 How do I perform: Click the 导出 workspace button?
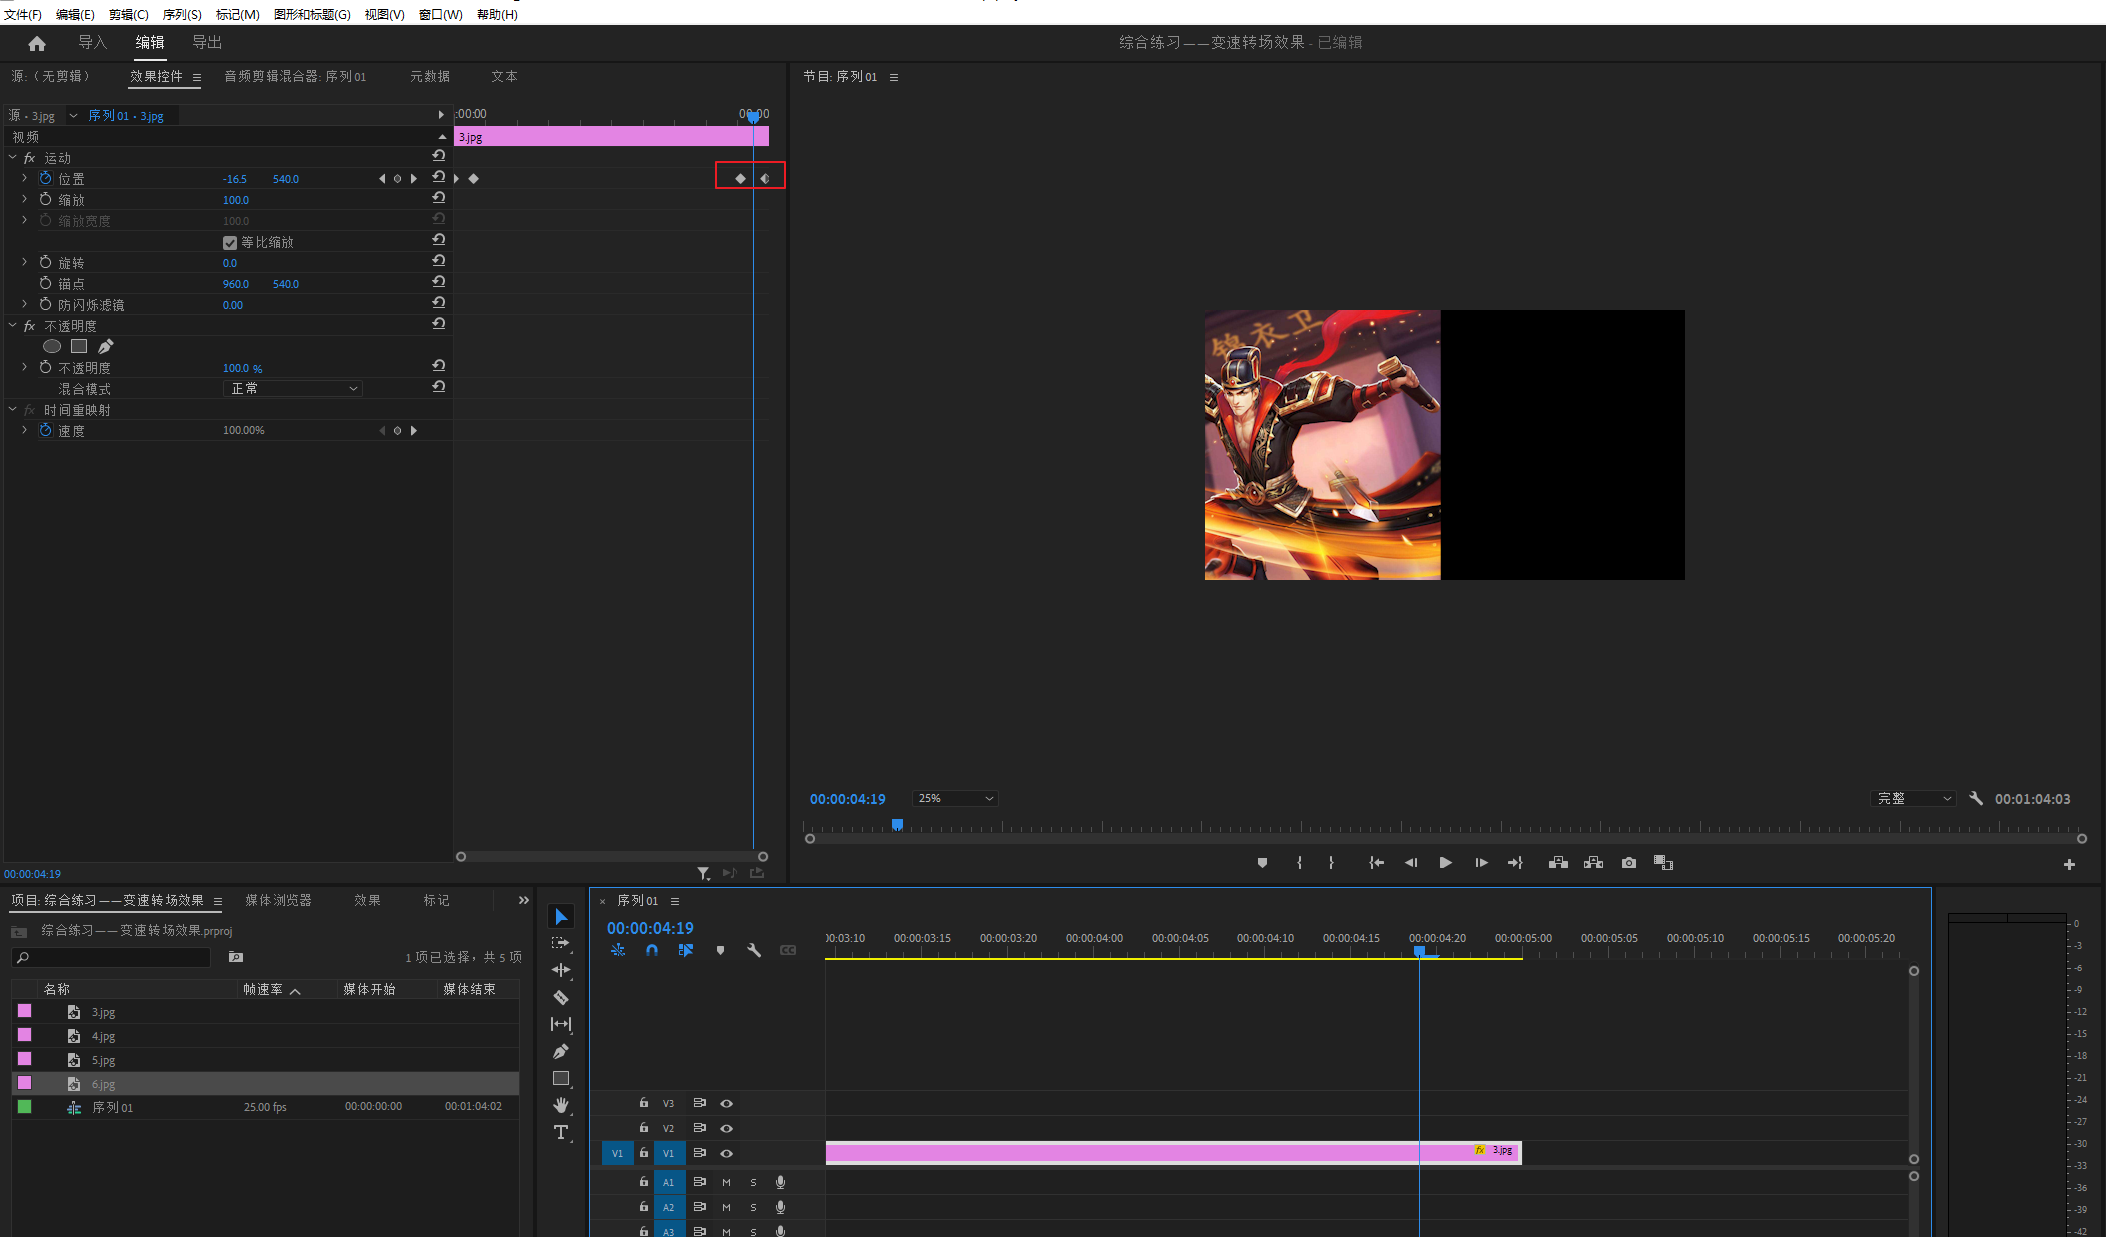pos(207,42)
